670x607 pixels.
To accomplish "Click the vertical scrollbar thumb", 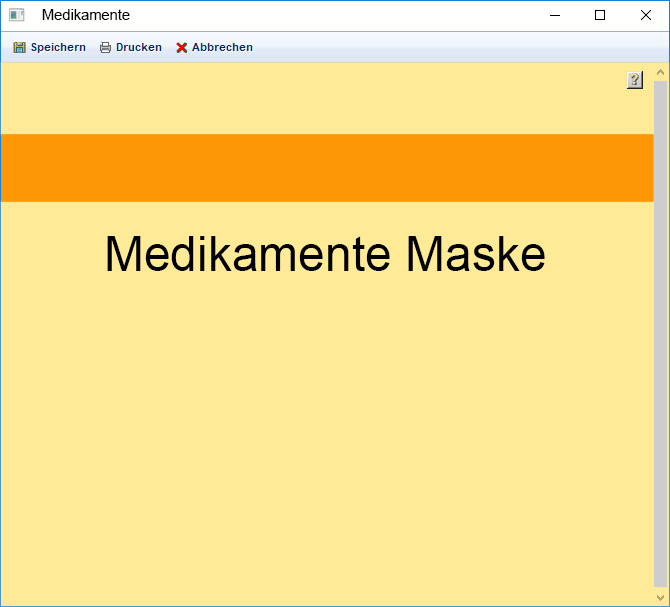I will tap(660, 330).
